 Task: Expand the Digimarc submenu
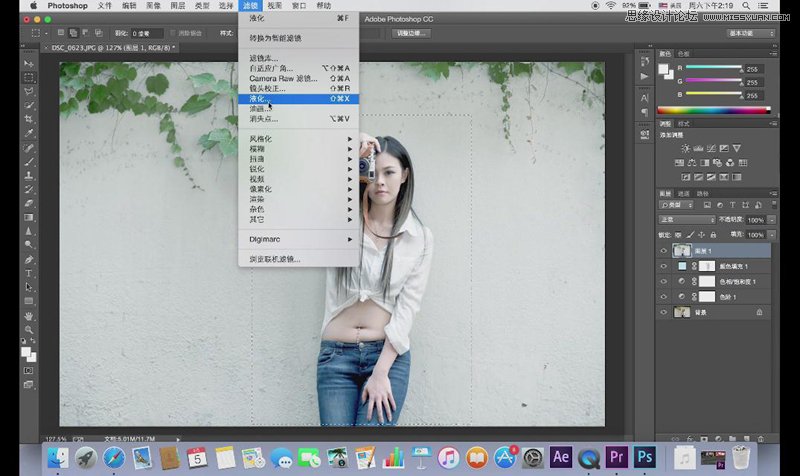(x=298, y=239)
